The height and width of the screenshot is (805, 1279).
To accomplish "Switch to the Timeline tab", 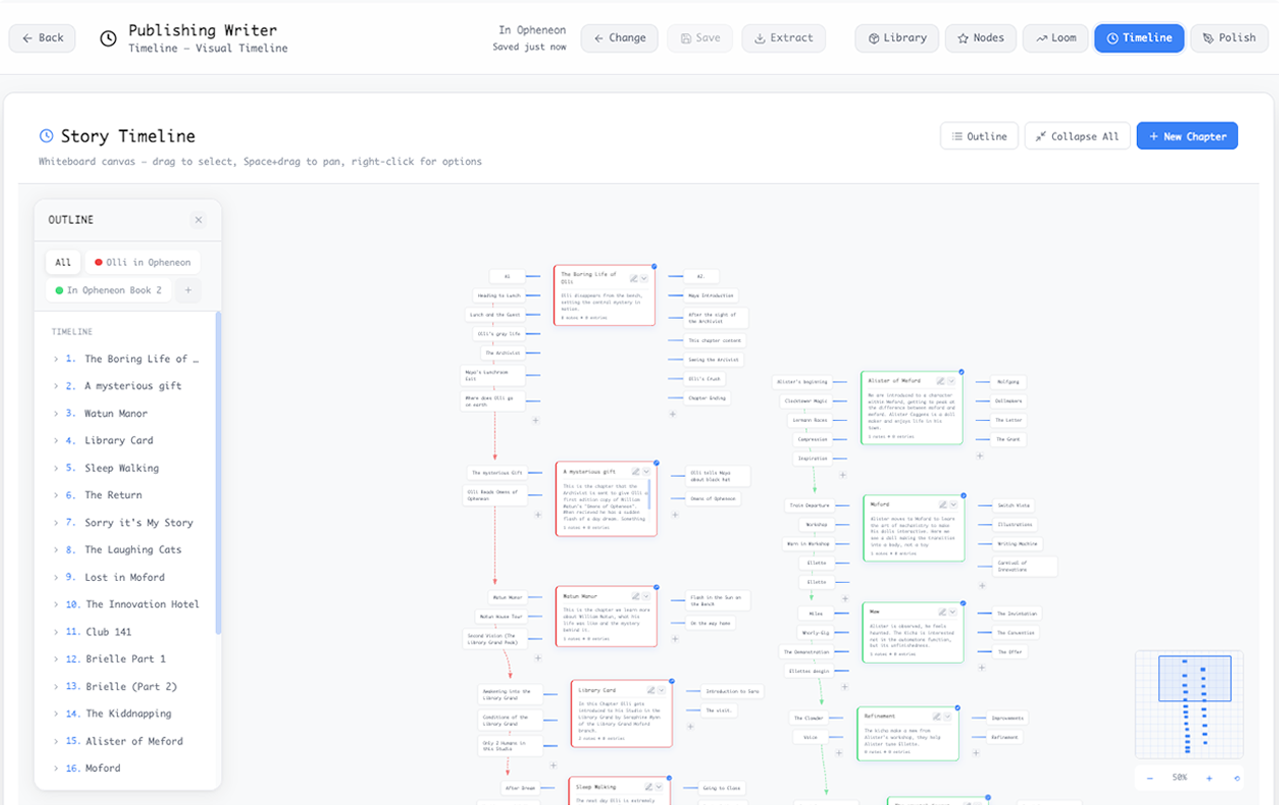I will [x=1139, y=37].
